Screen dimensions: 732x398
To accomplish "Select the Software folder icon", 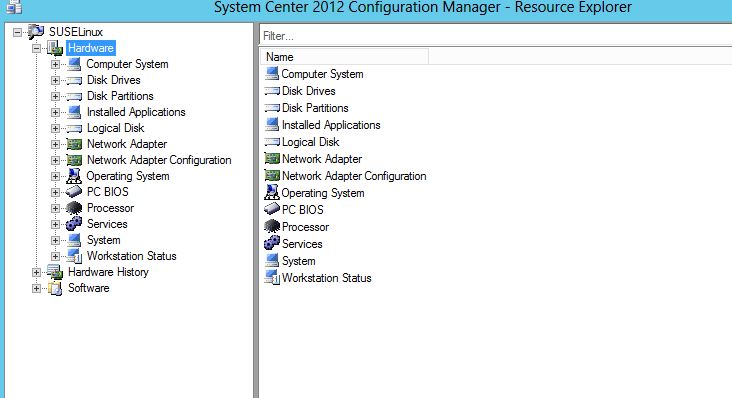I will (x=55, y=288).
